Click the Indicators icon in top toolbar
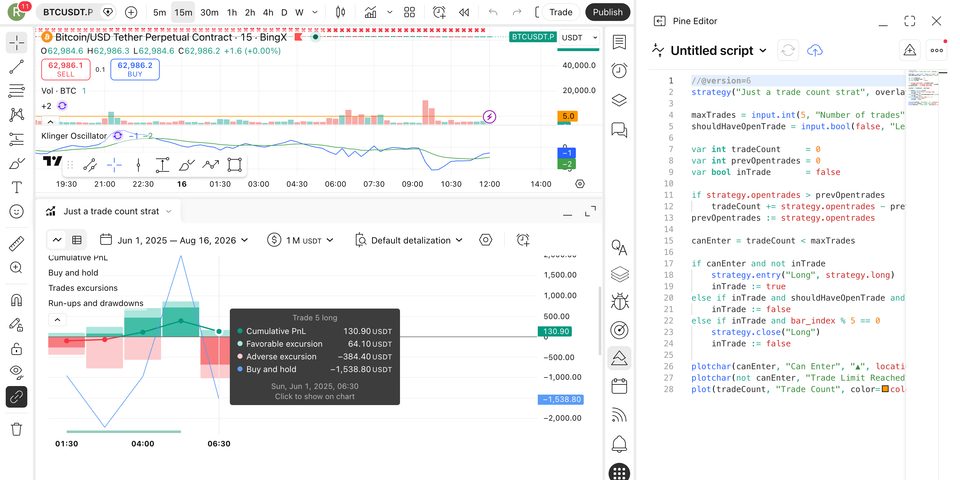 point(370,12)
